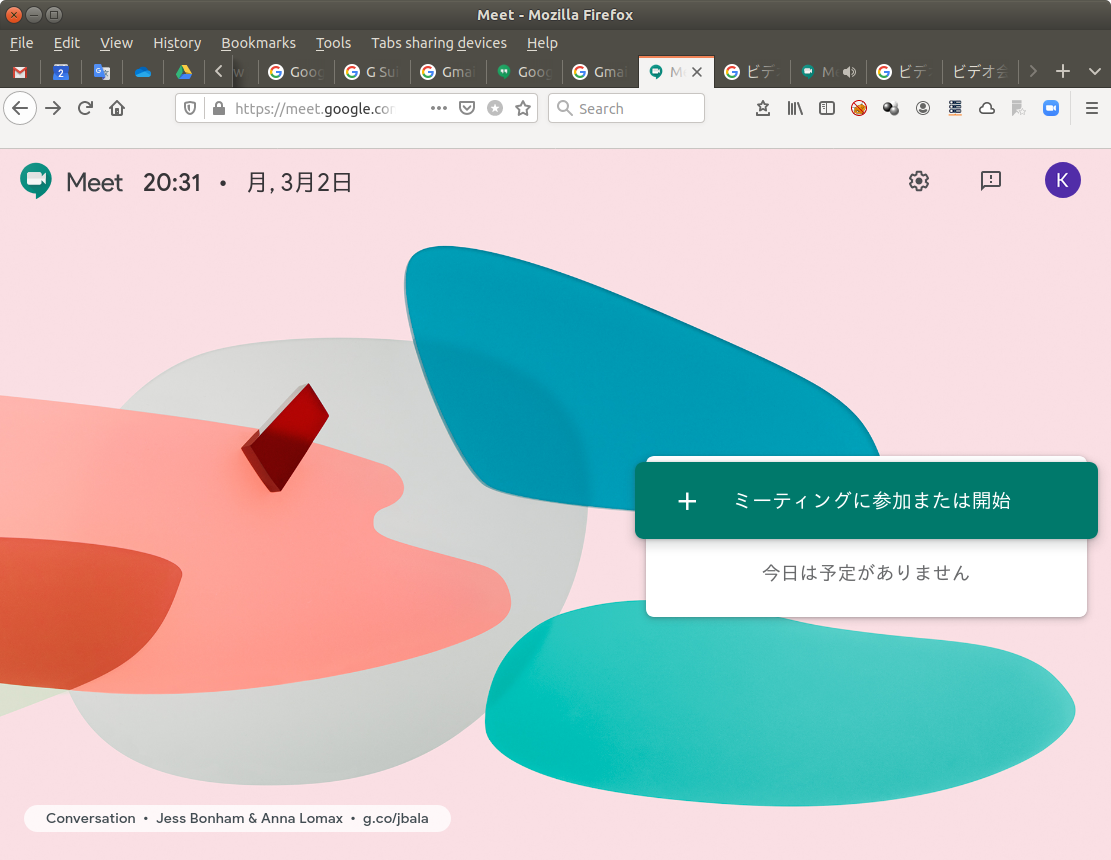Open page actions three-dots menu

[x=438, y=108]
